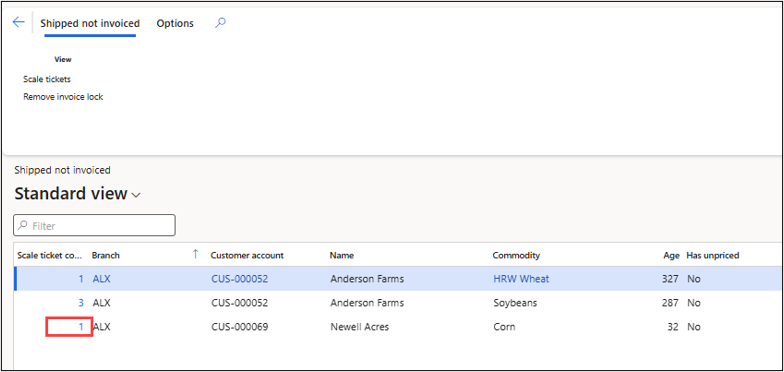
Task: Click Has unpriced No in HRW Wheat row
Action: point(694,278)
